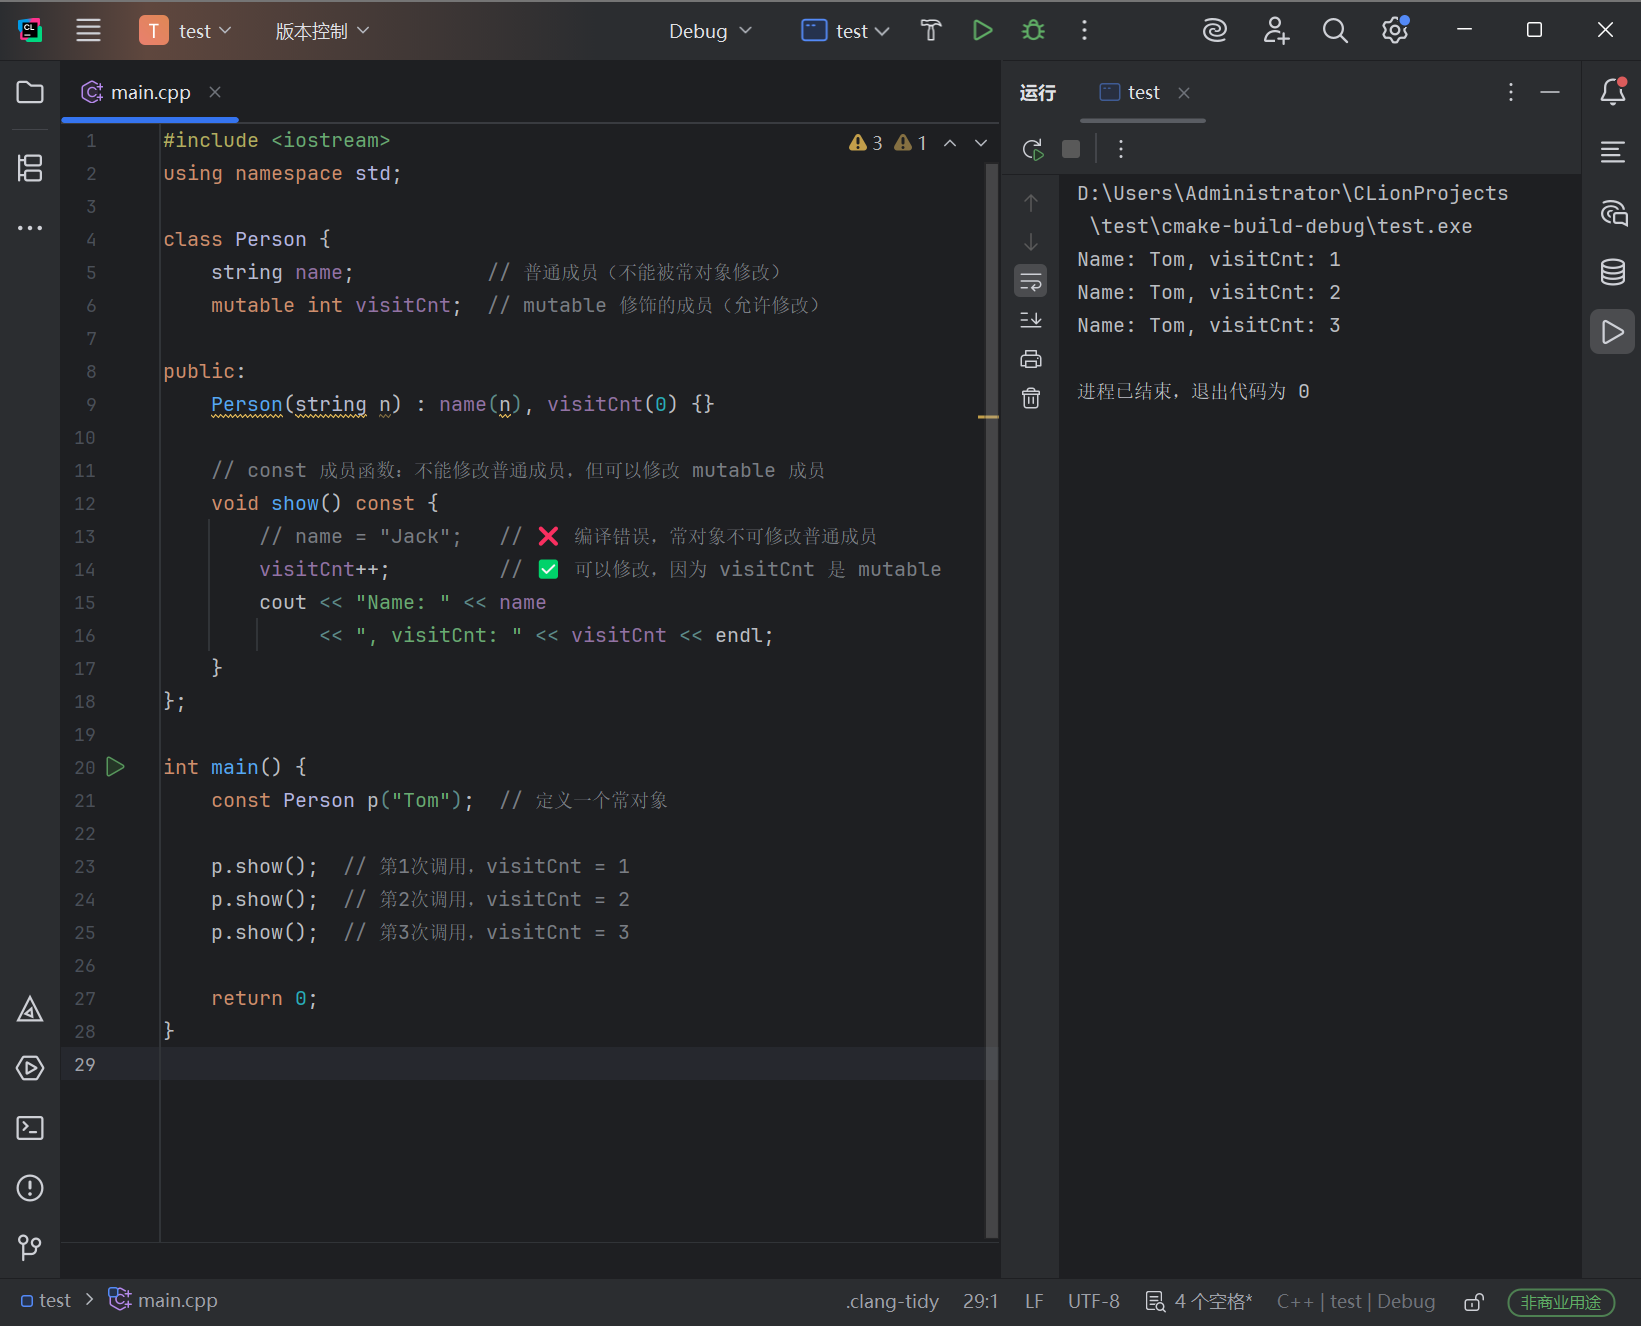Expand the test project dropdown
This screenshot has height=1326, width=1641.
point(186,31)
